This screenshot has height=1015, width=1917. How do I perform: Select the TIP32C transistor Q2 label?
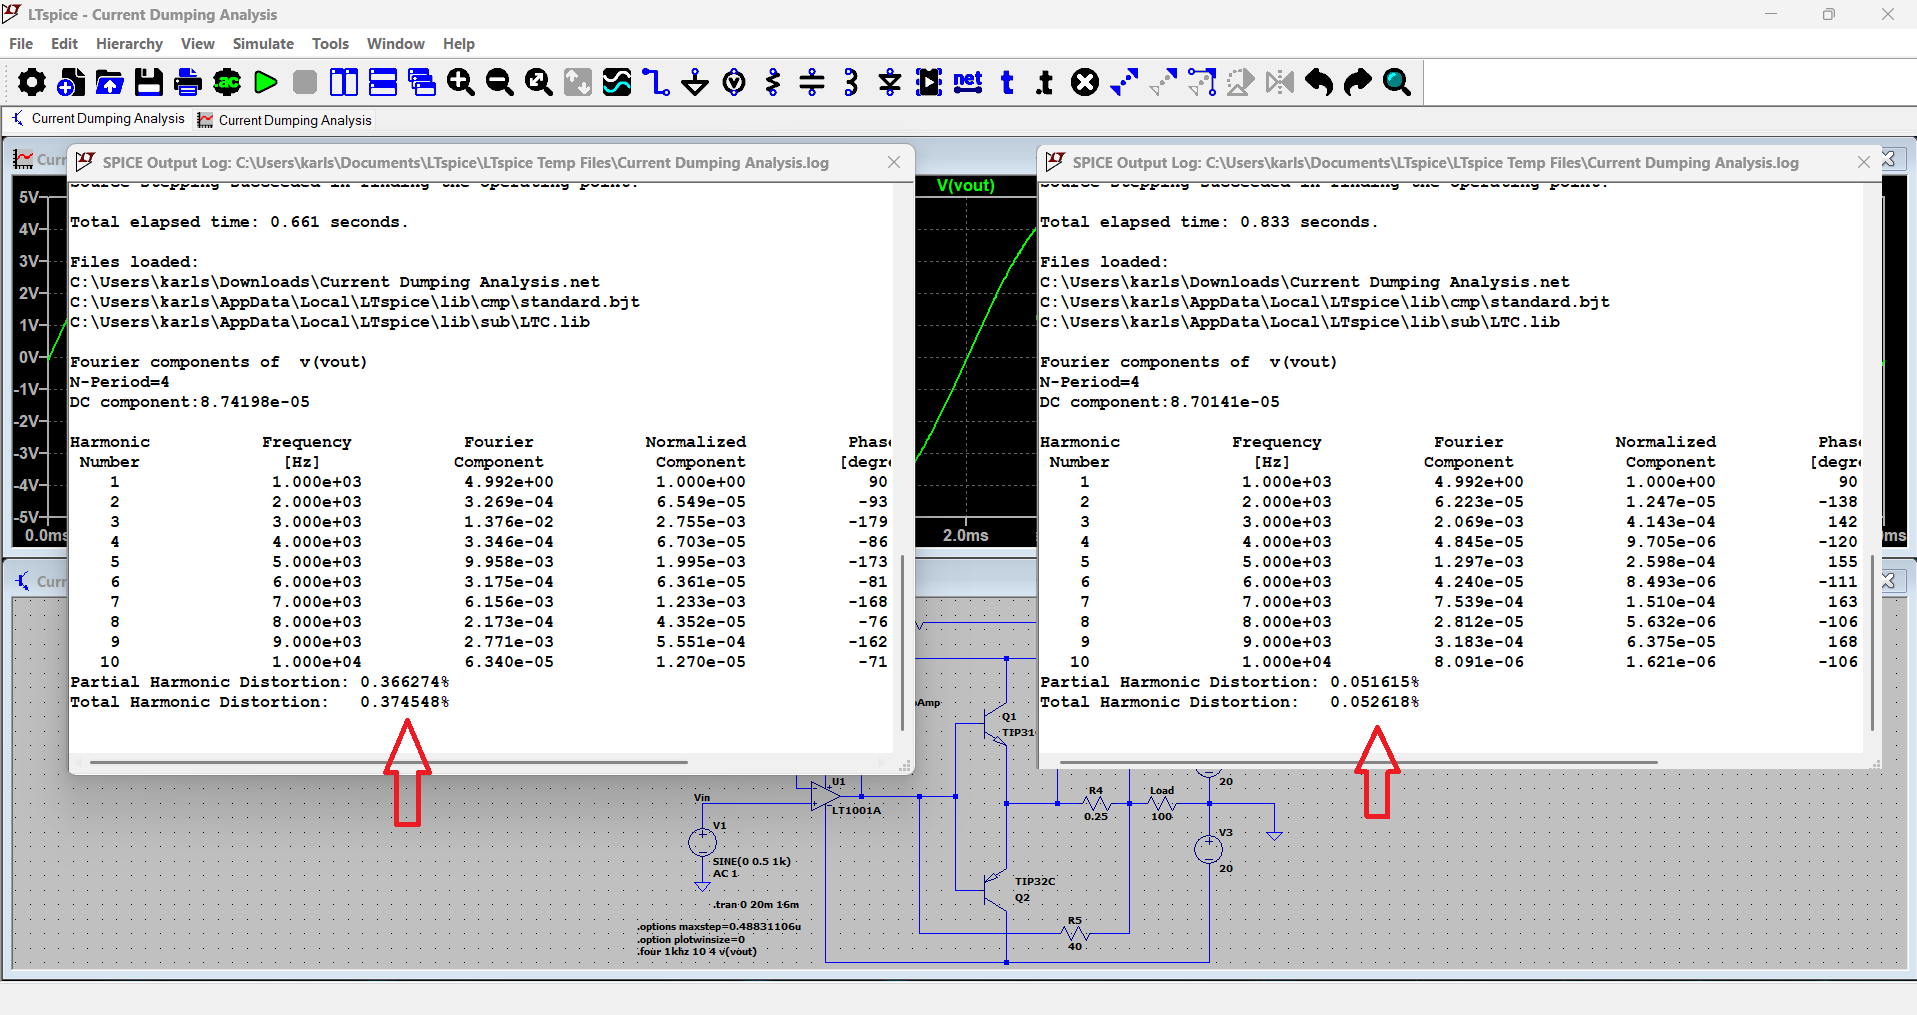1035,882
